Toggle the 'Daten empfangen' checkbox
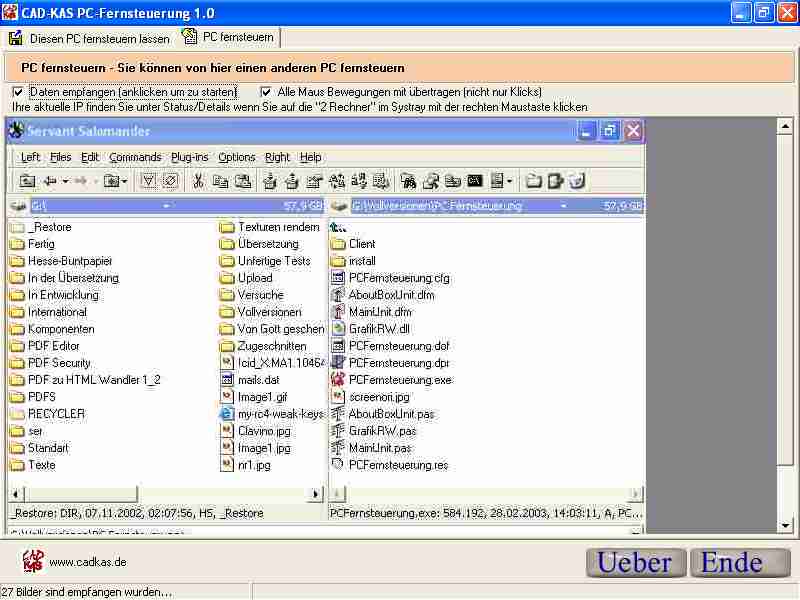The image size is (800, 600). click(18, 92)
